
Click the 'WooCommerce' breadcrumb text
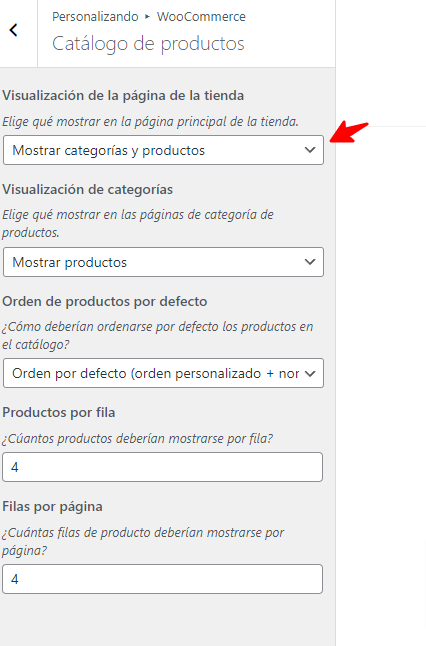pos(201,16)
